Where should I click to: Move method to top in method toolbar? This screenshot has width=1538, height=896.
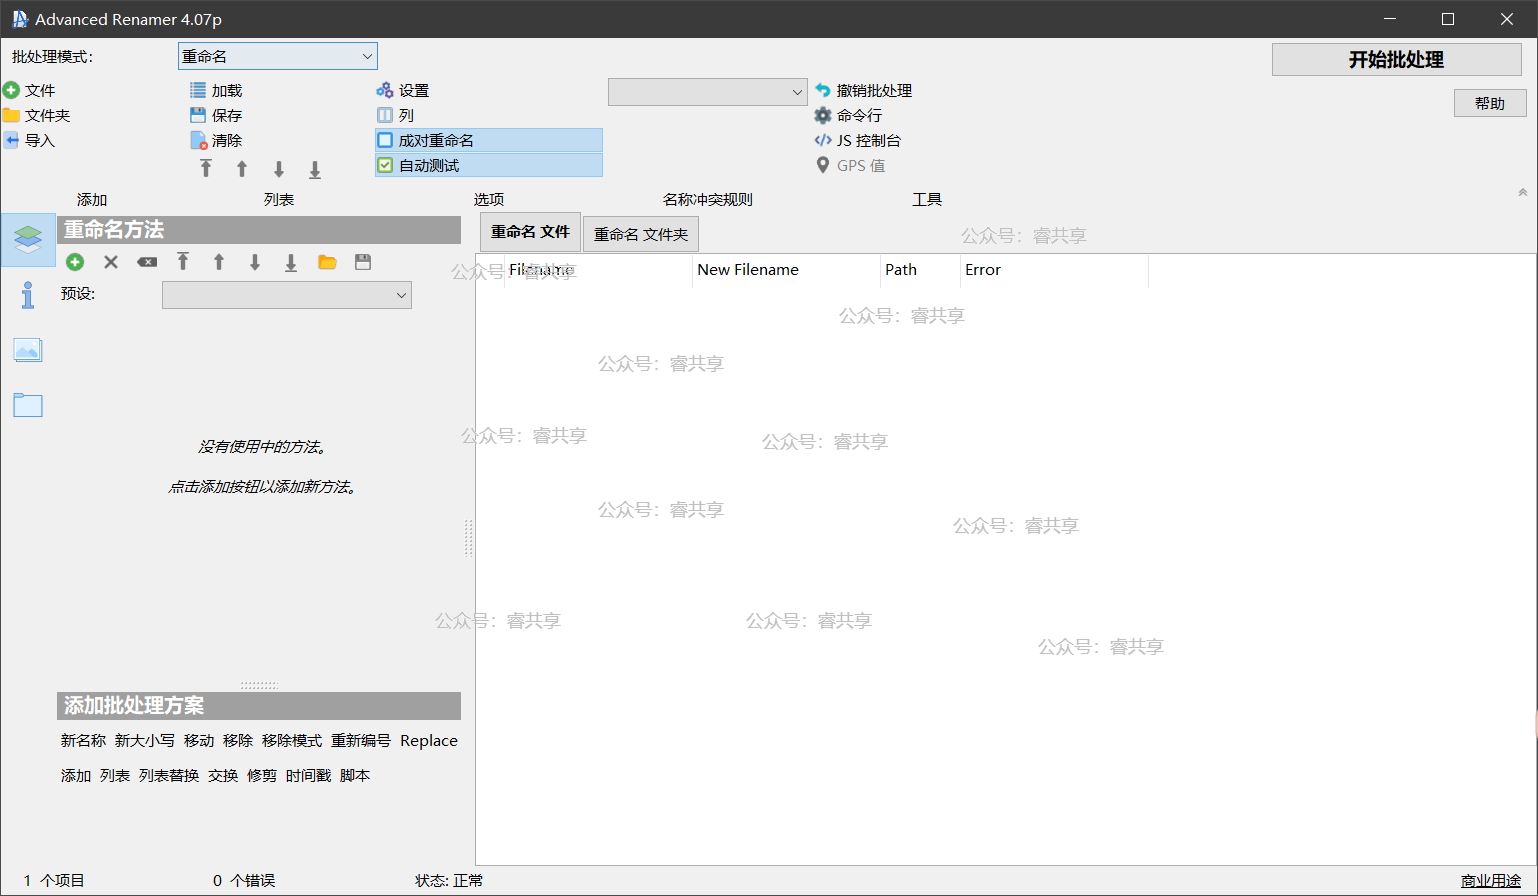click(183, 262)
